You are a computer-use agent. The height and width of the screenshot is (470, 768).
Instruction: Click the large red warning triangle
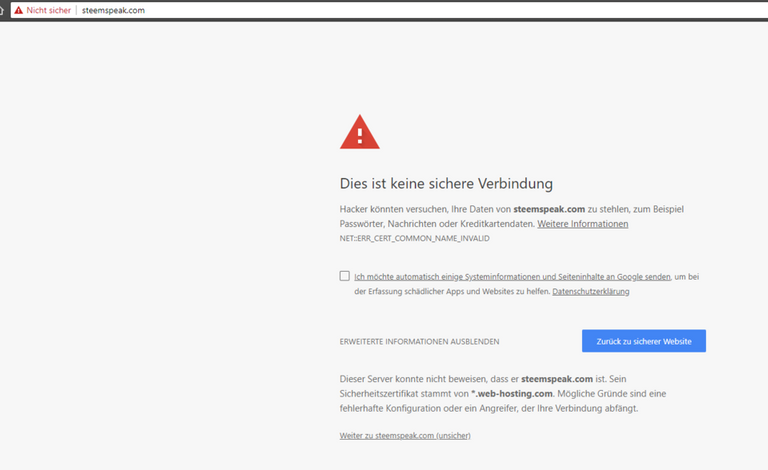pos(360,132)
